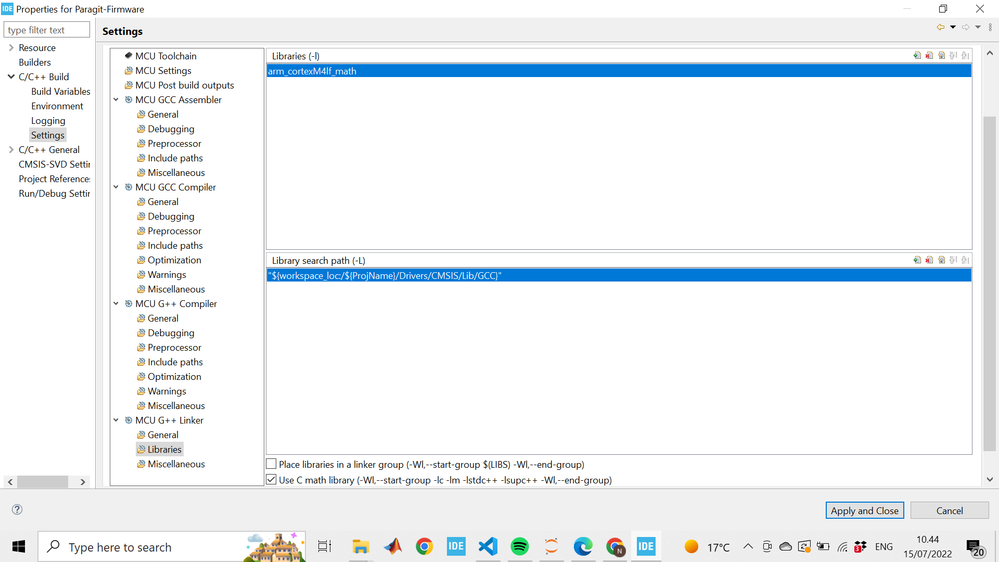999x562 pixels.
Task: Enable Place libraries in a linker group
Action: click(271, 464)
